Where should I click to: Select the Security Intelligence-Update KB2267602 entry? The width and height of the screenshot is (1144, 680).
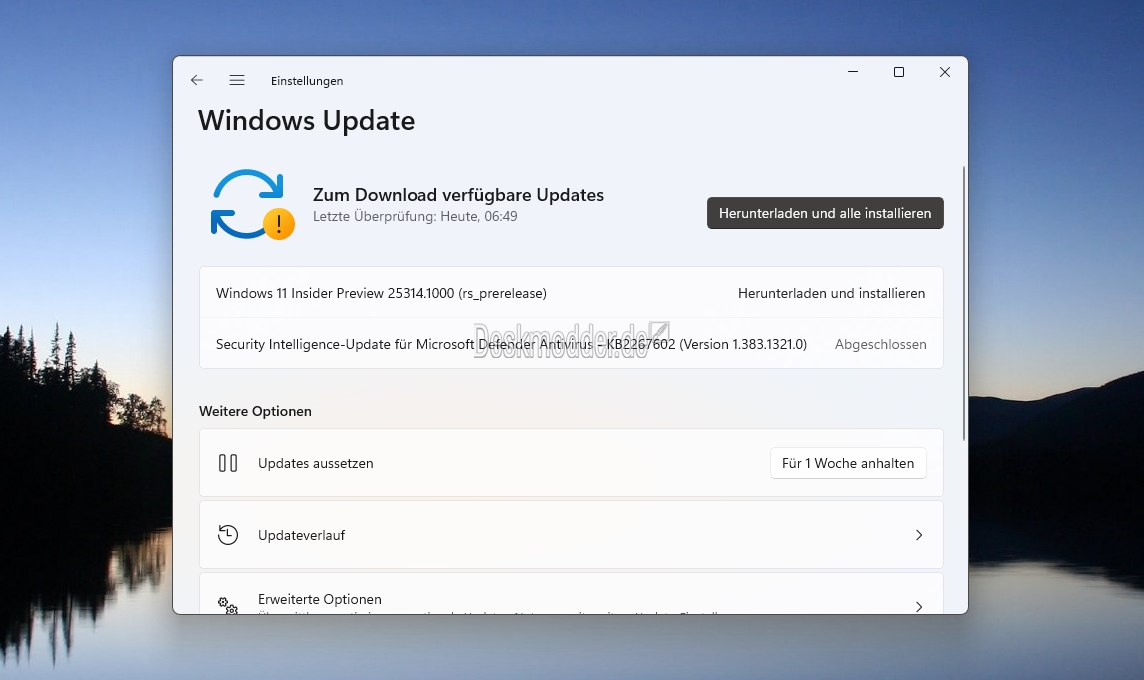point(511,344)
